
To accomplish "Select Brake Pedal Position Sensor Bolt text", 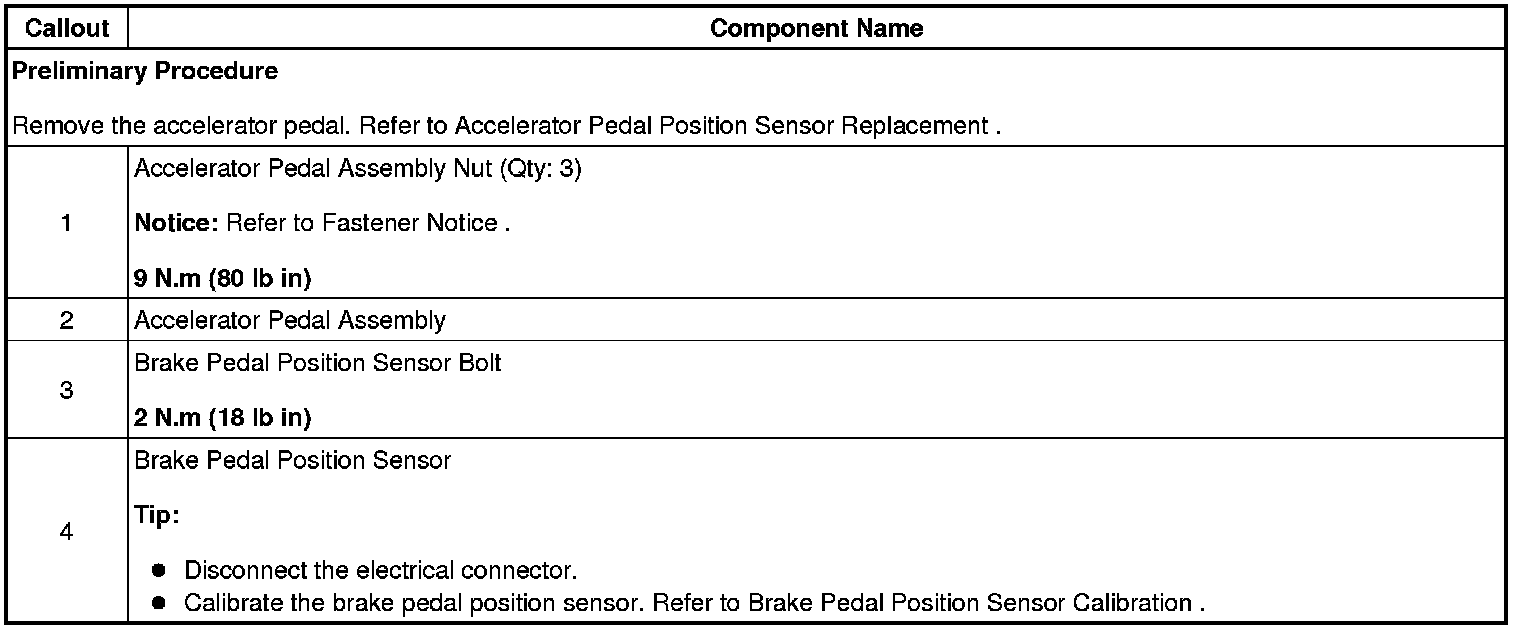I will (x=317, y=363).
